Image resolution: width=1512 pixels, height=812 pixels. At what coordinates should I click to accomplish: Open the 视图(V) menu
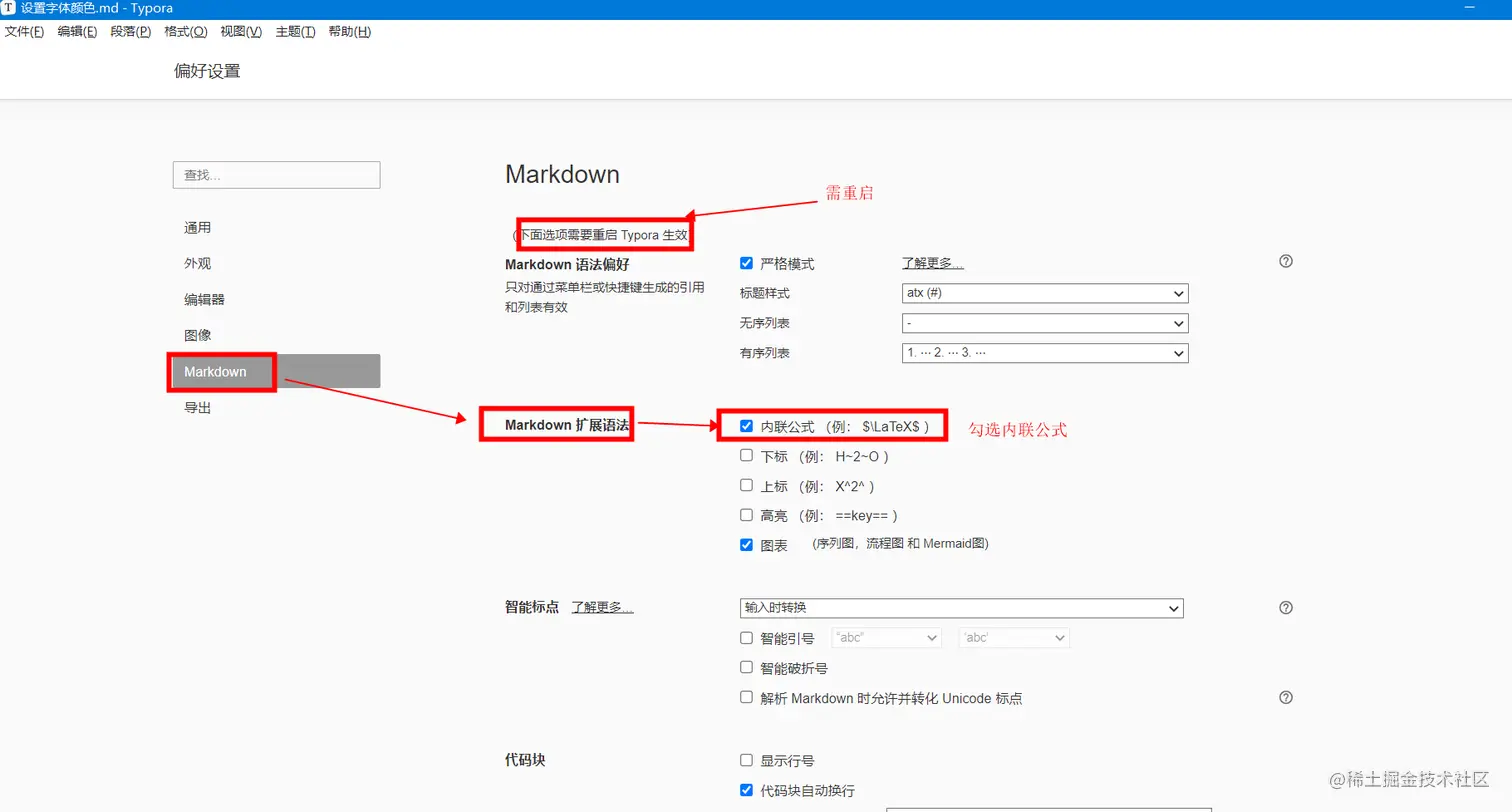tap(240, 32)
